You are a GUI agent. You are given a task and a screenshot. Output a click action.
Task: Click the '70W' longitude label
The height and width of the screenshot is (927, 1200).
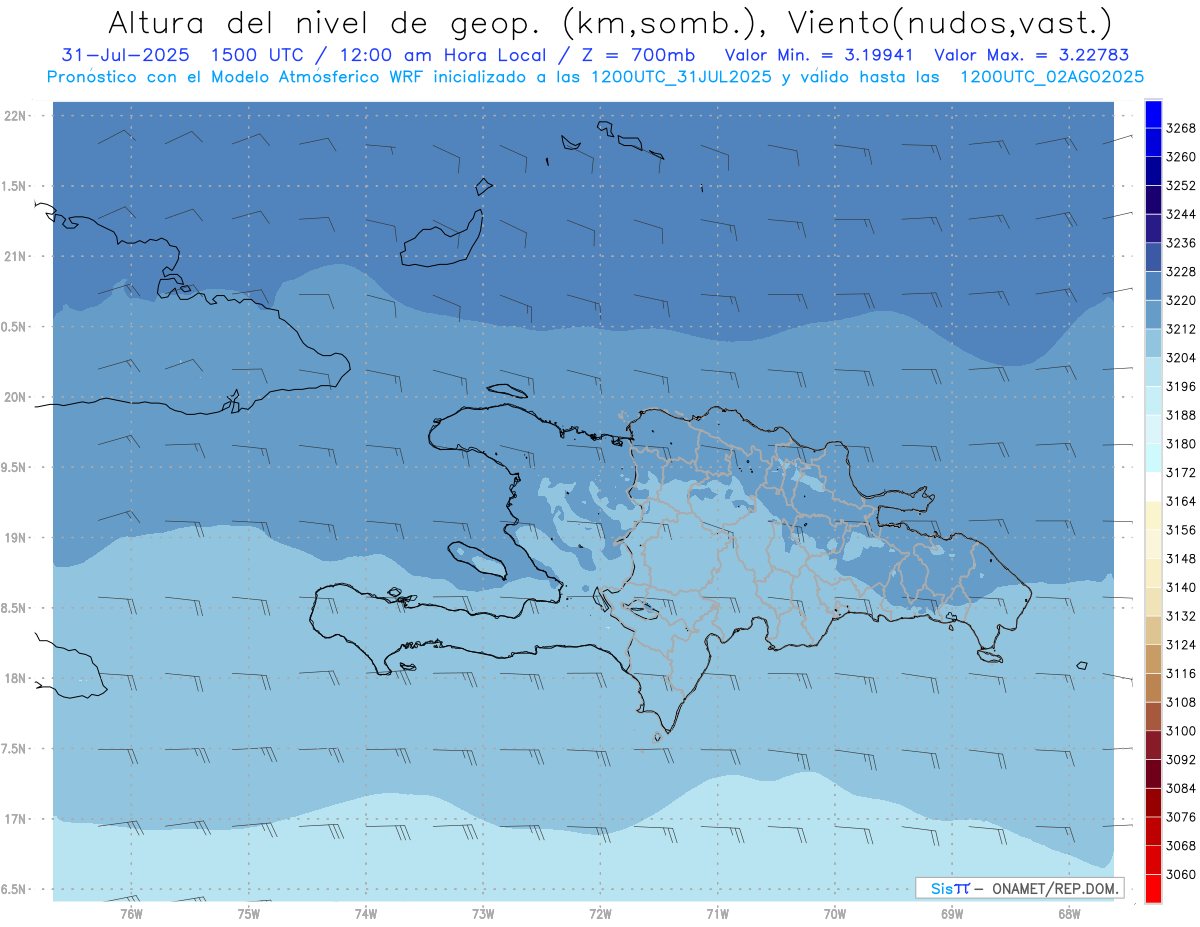835,913
